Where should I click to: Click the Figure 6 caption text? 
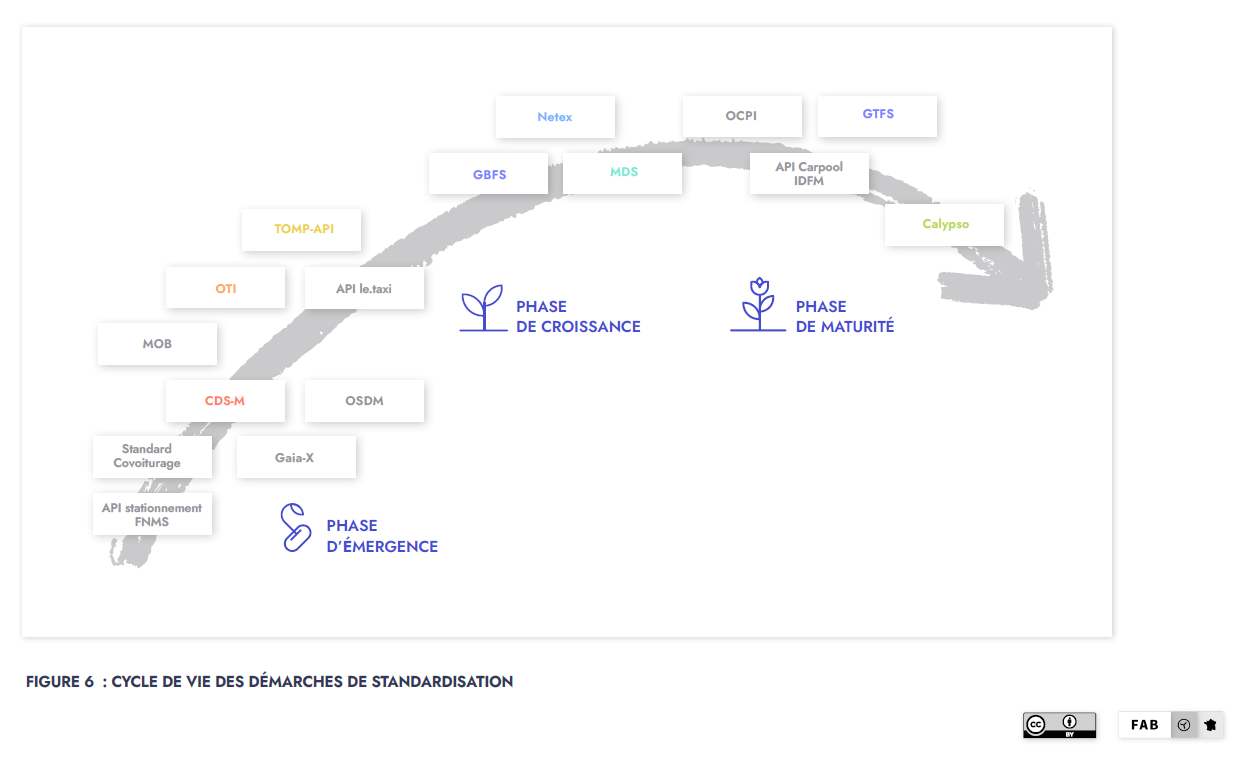coord(268,681)
